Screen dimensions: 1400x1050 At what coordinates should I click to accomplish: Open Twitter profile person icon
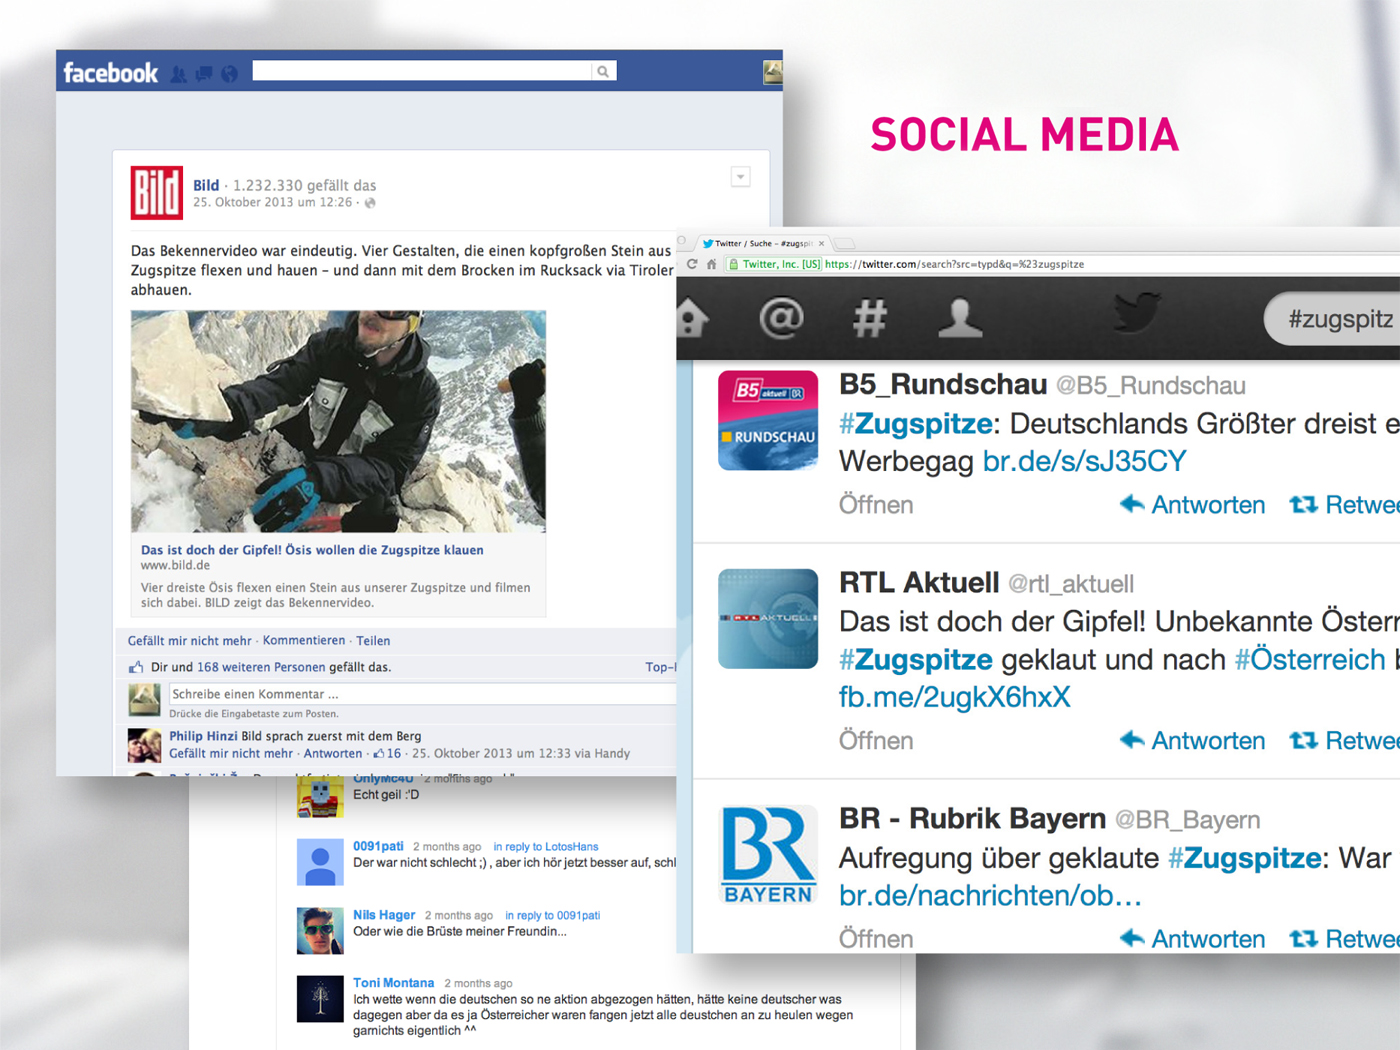point(959,318)
